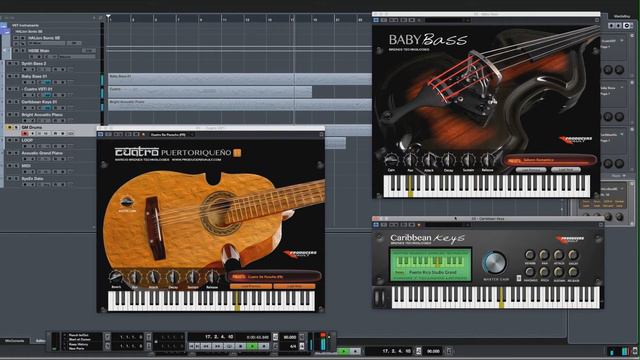Image resolution: width=640 pixels, height=360 pixels.
Task: Adjust the Gain knob on Baby Bass
Action: [391, 160]
